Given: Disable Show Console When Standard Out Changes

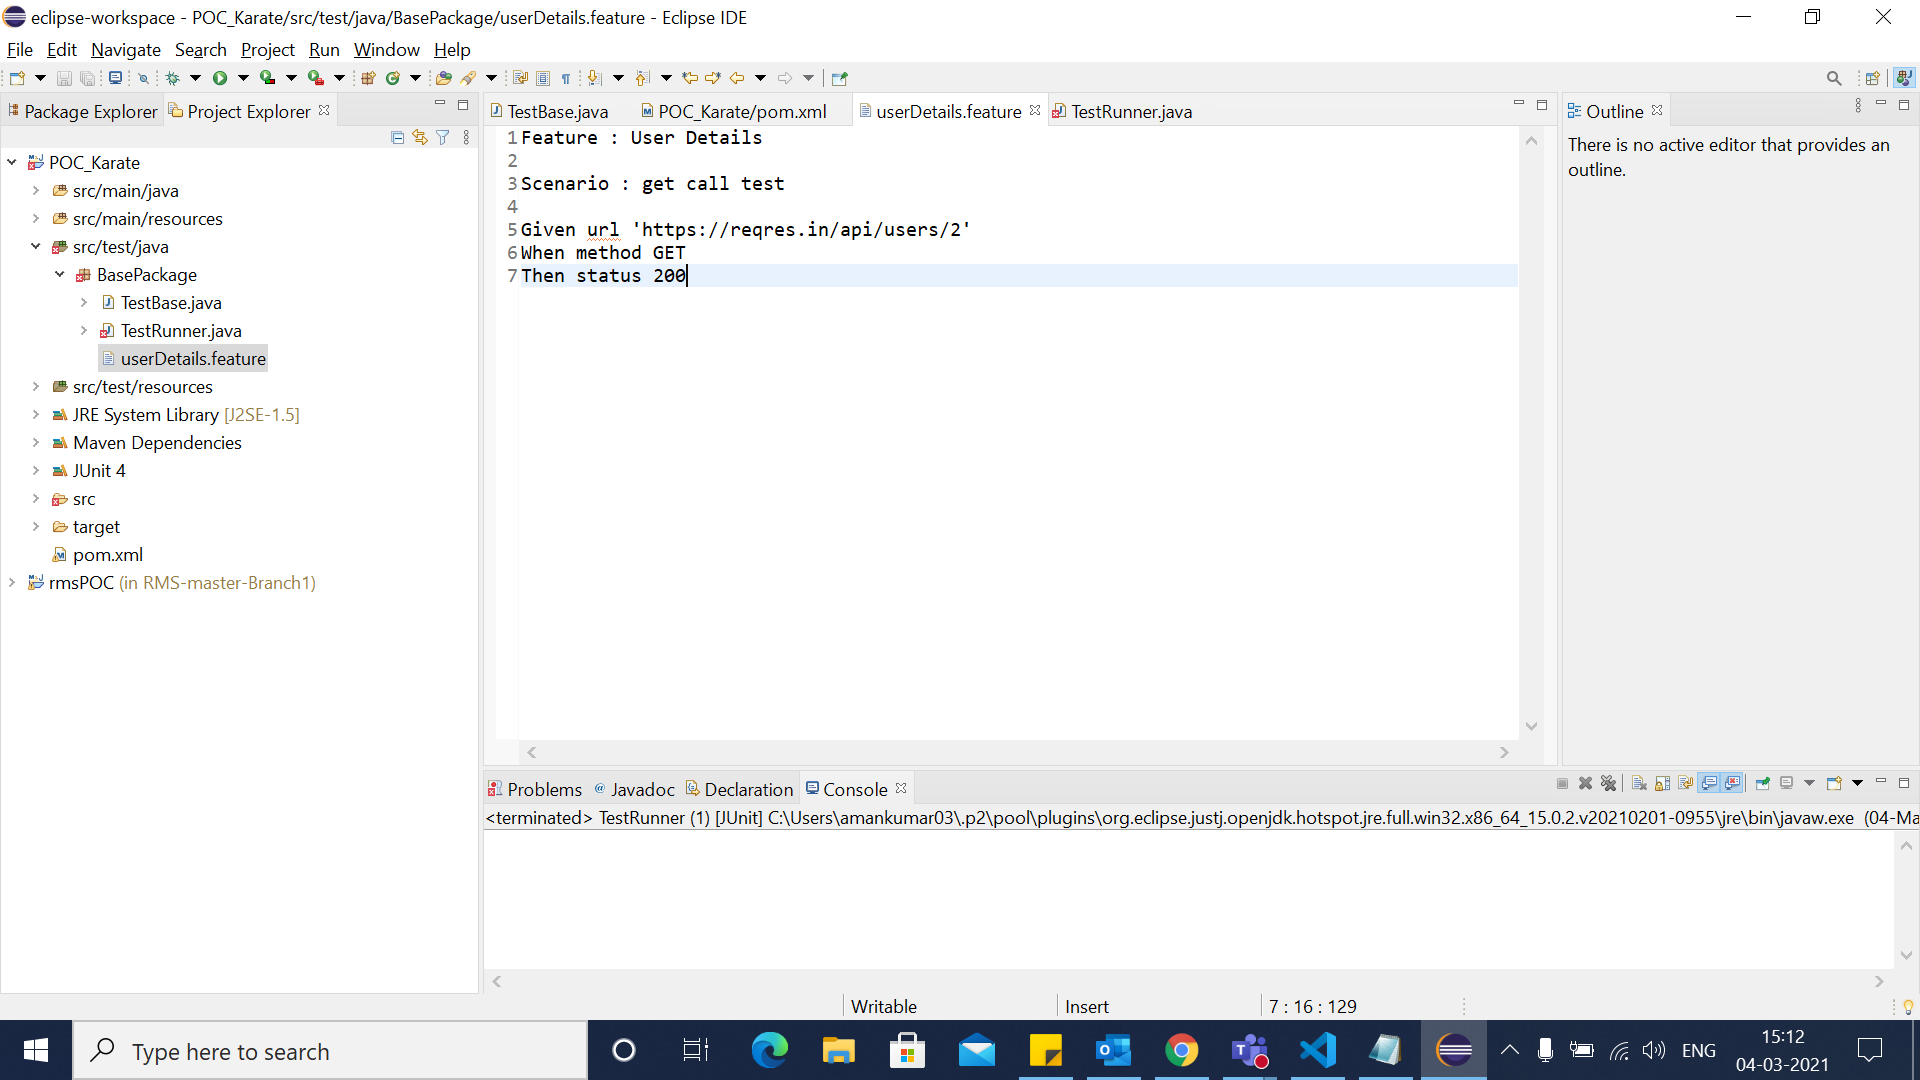Looking at the screenshot, I should click(x=1707, y=783).
